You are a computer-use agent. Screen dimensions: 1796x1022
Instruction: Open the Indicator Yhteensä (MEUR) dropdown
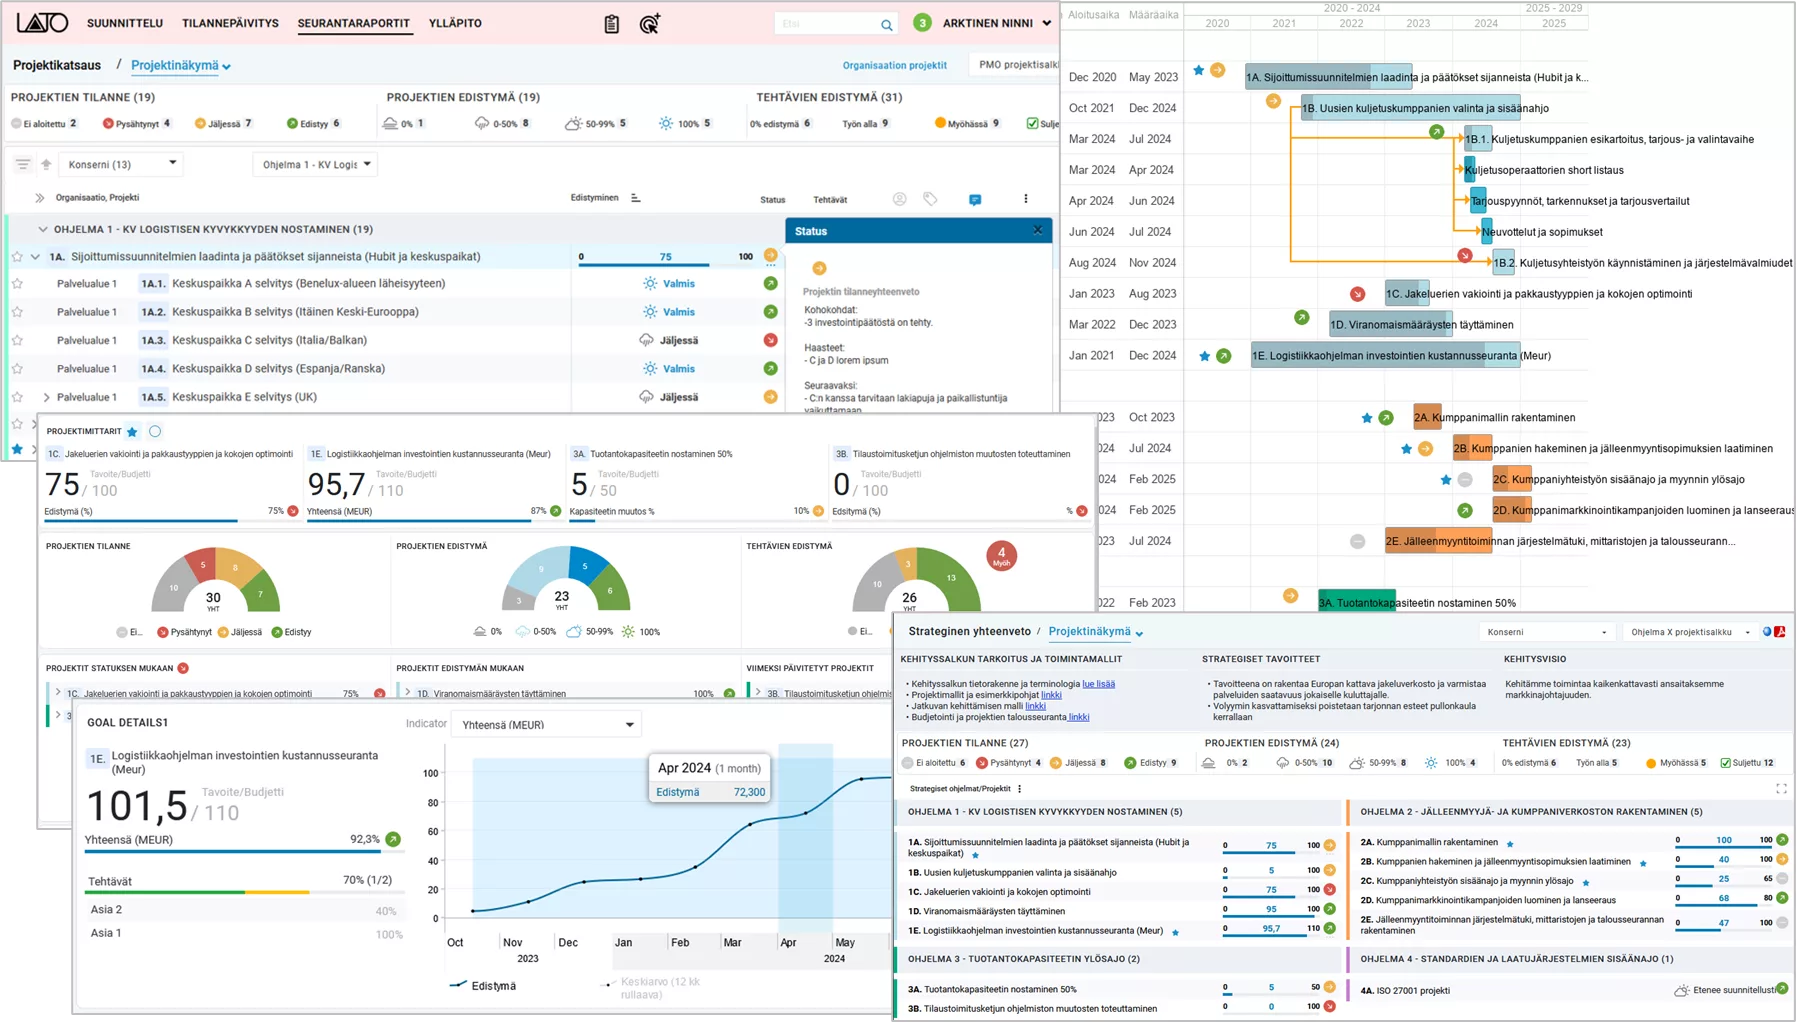coord(546,725)
